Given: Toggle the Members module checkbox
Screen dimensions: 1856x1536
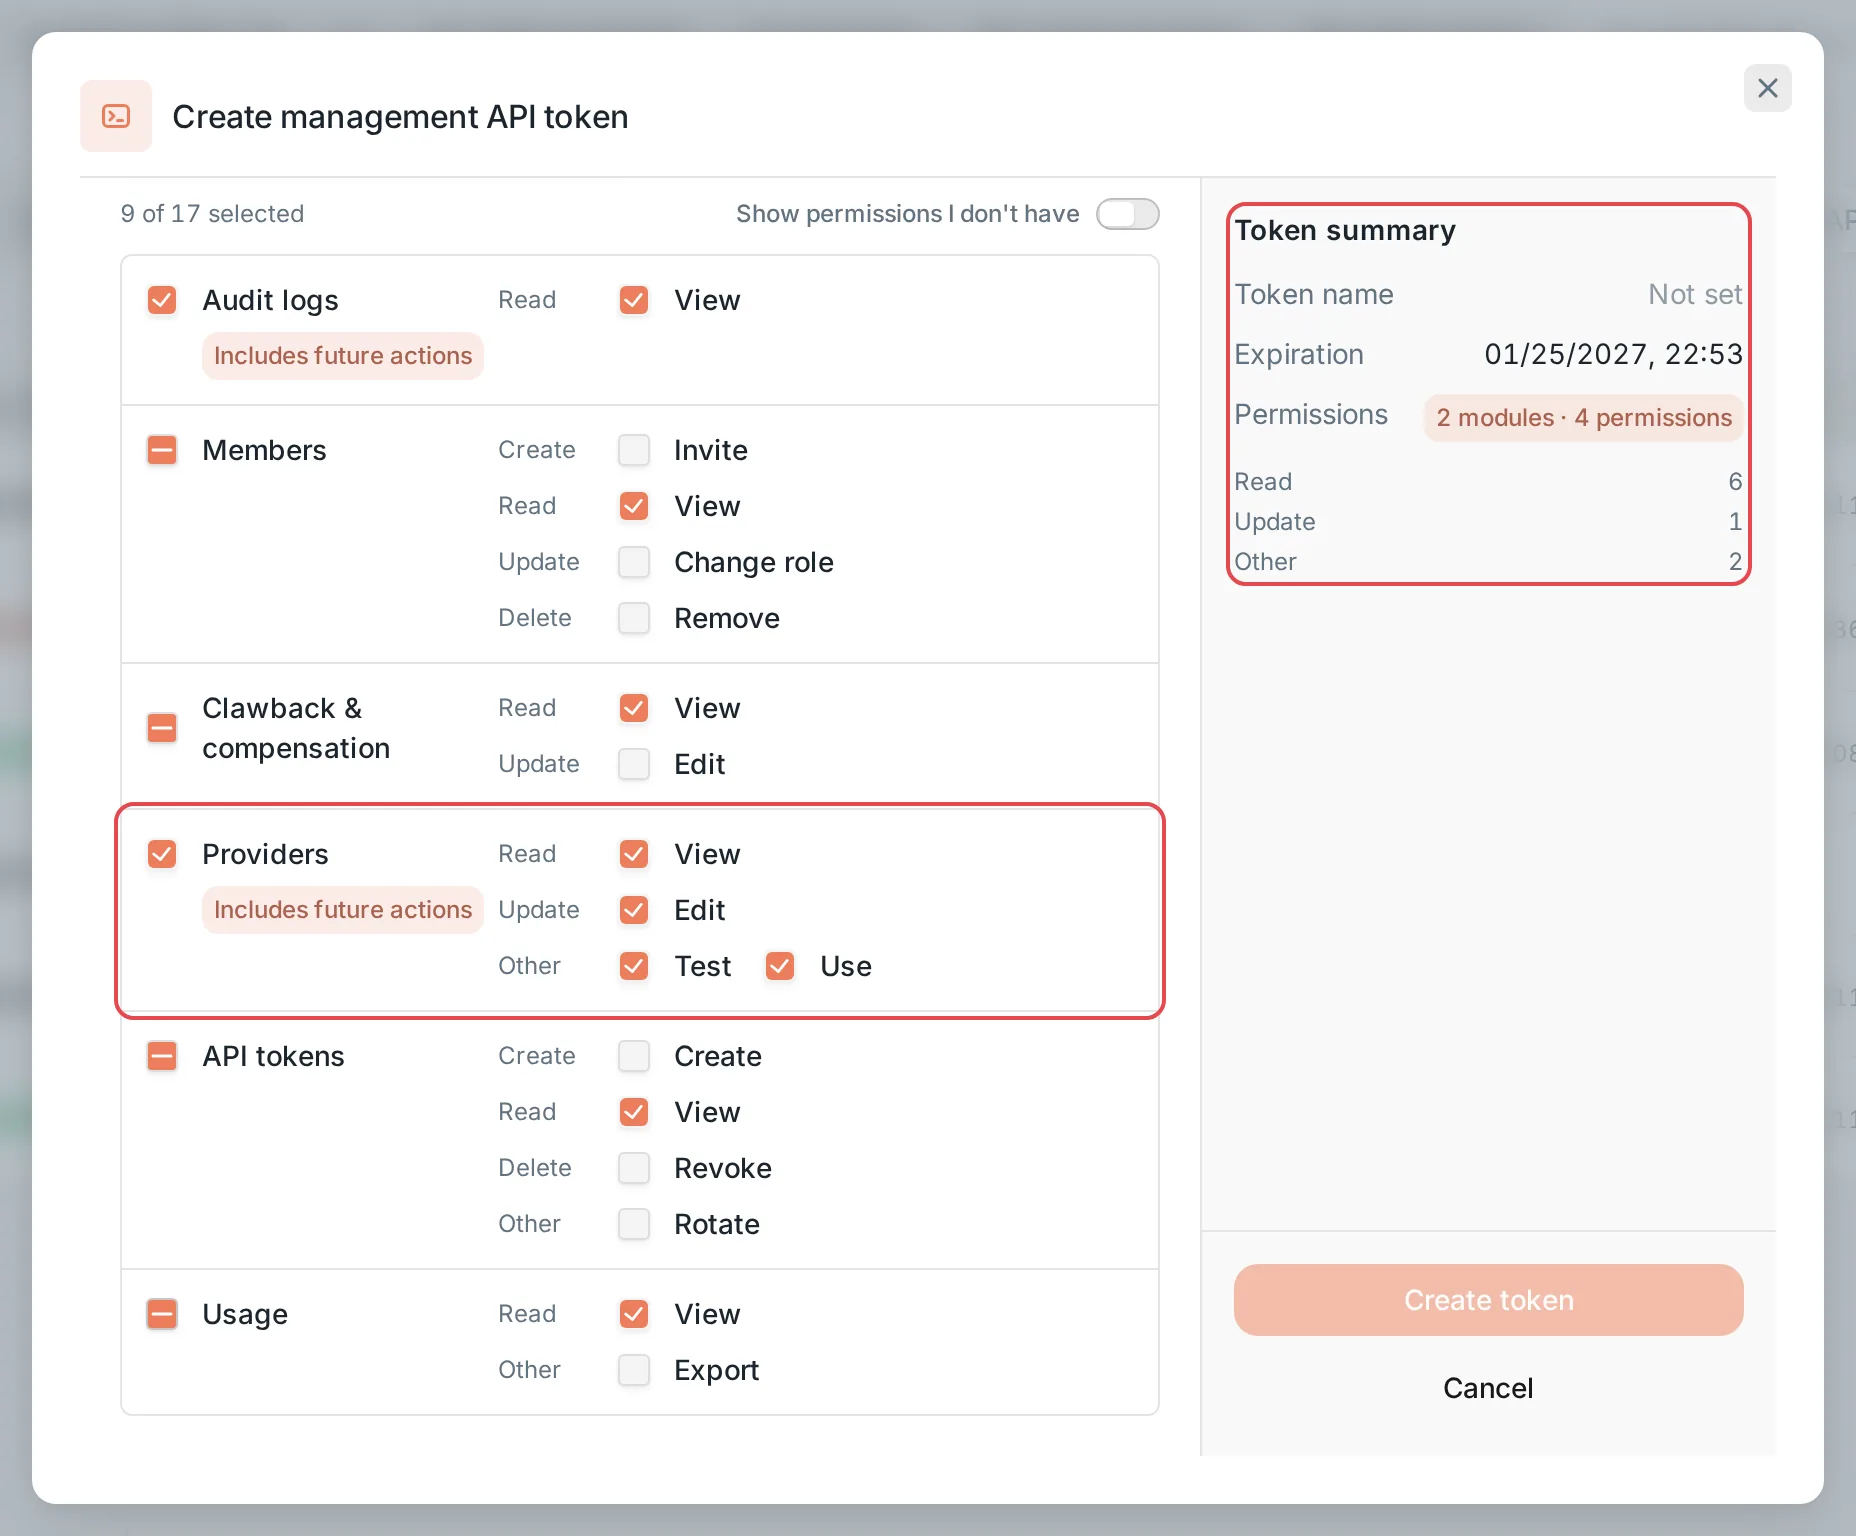Looking at the screenshot, I should point(162,450).
